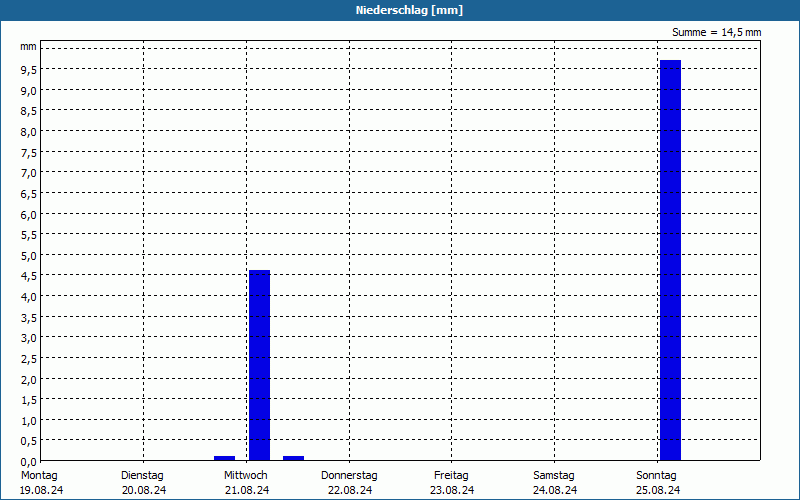Click the '8,0' y-axis value
This screenshot has height=500, width=800.
click(29, 132)
